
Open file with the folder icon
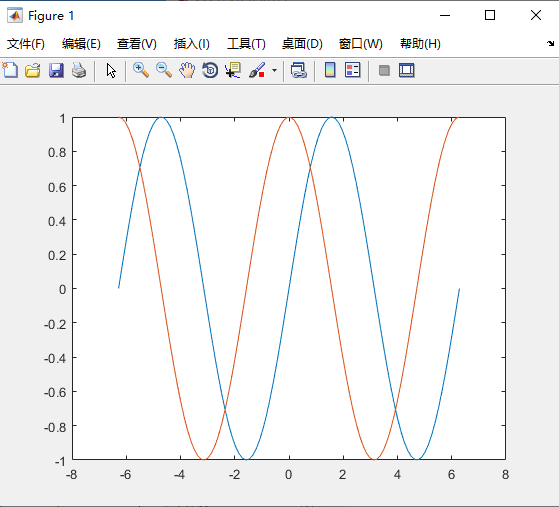point(33,70)
